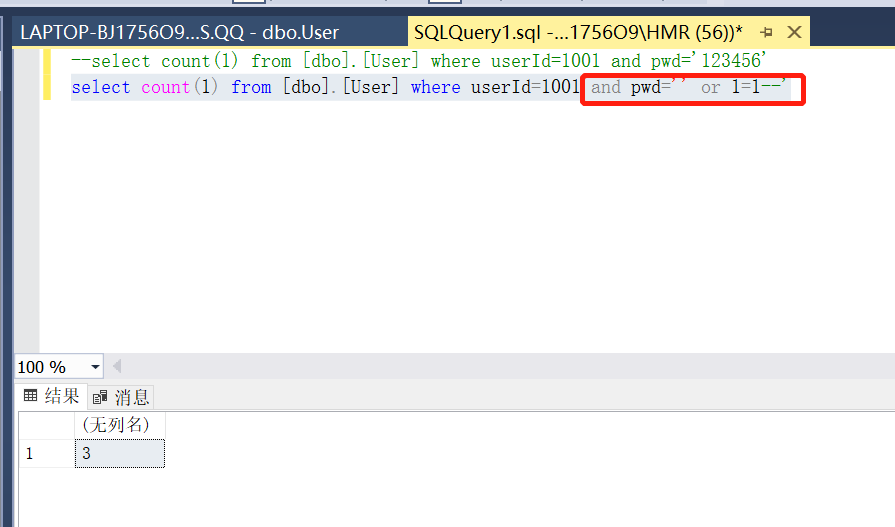Close the SQLQuery1.sql tab
This screenshot has height=527, width=895.
point(794,33)
